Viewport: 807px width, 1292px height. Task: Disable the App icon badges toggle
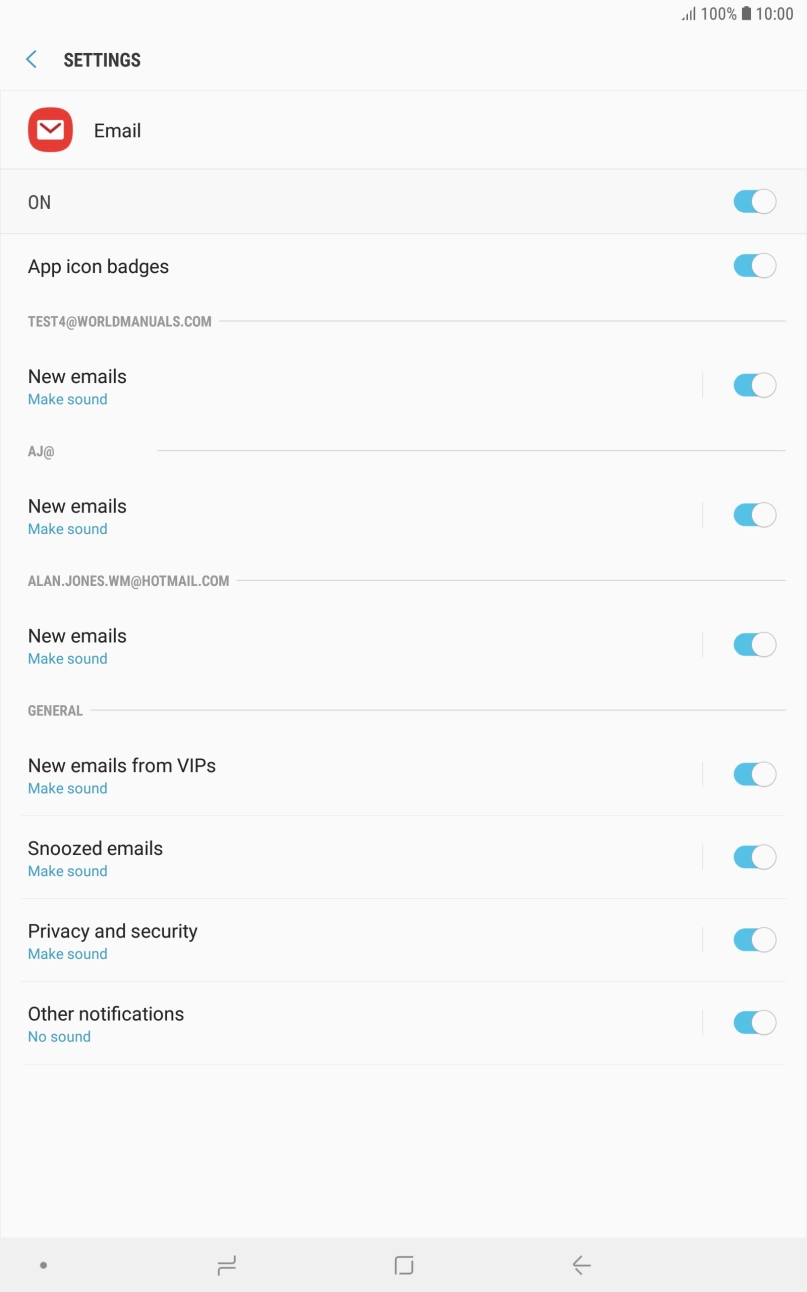pos(754,266)
